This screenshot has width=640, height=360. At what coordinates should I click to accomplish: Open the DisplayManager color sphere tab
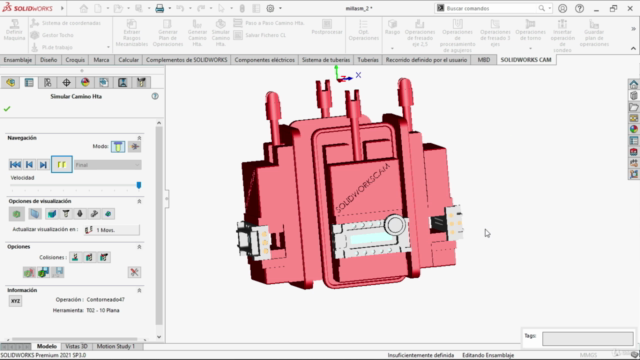85,82
